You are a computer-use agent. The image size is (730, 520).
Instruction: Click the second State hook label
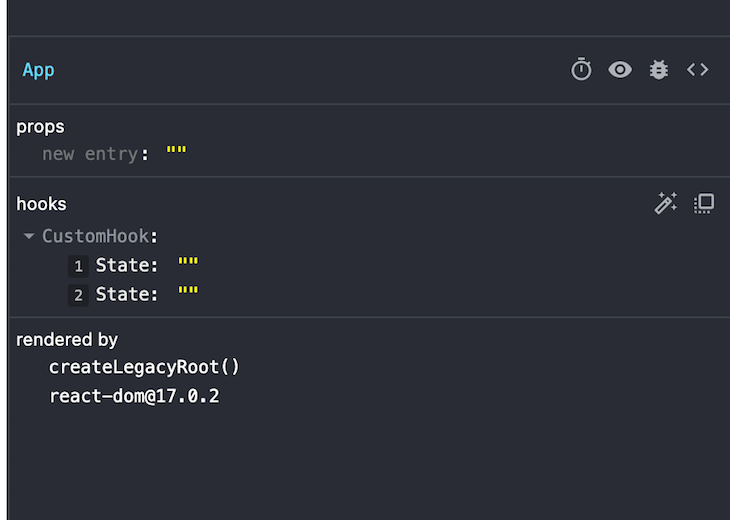coord(127,294)
